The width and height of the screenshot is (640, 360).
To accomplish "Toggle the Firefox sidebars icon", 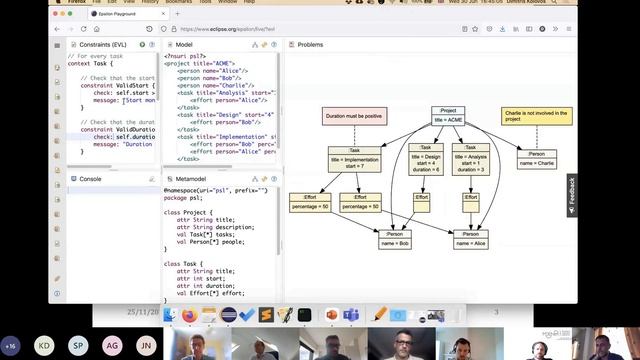I will pyautogui.click(x=529, y=29).
